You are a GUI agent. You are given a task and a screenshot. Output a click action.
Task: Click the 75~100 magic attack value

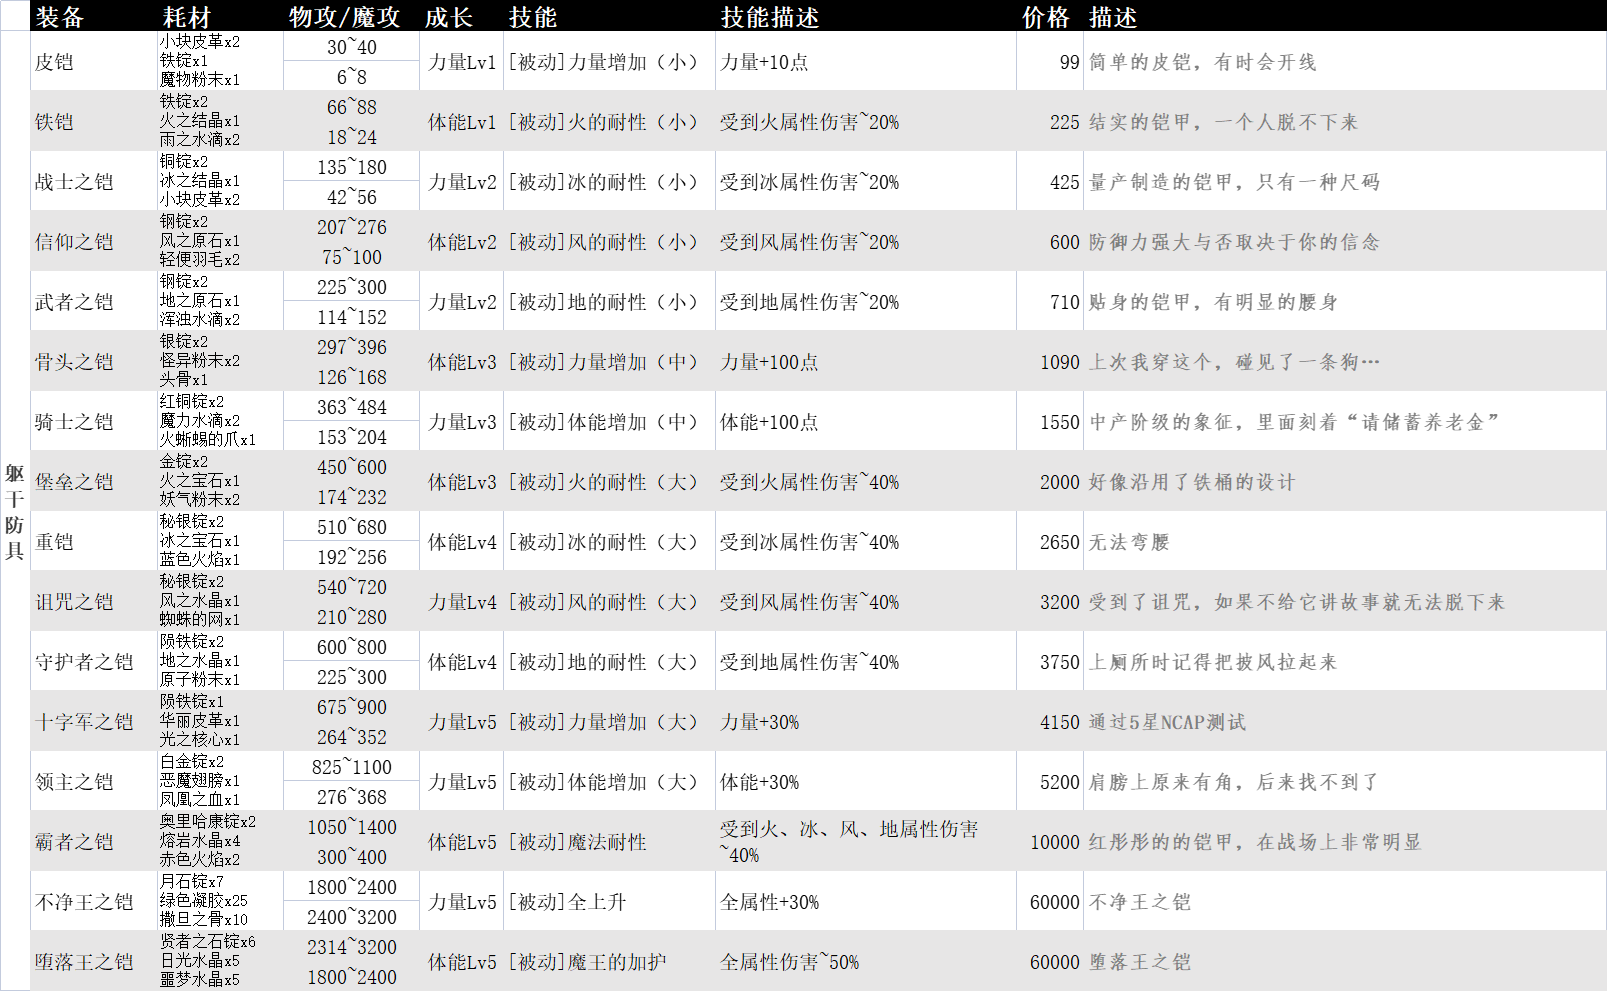click(352, 257)
